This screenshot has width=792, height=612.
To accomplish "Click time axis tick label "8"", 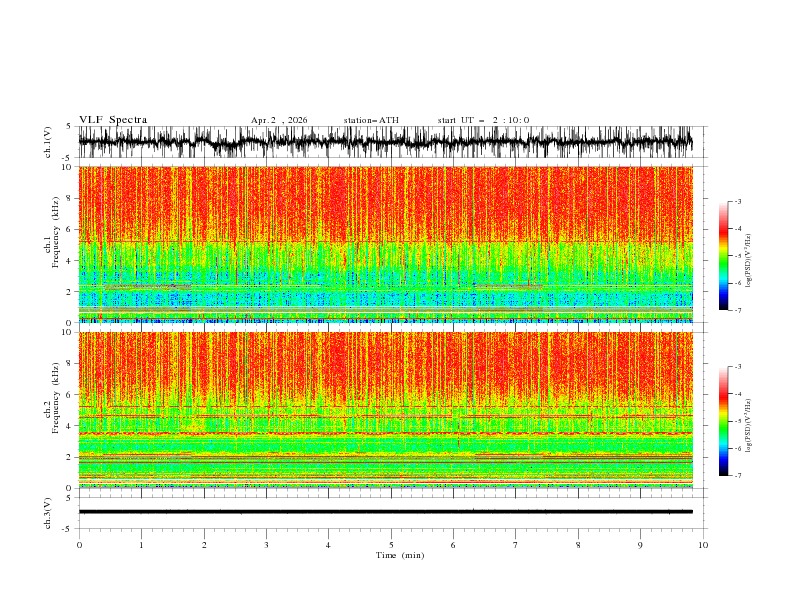I will pyautogui.click(x=578, y=545).
